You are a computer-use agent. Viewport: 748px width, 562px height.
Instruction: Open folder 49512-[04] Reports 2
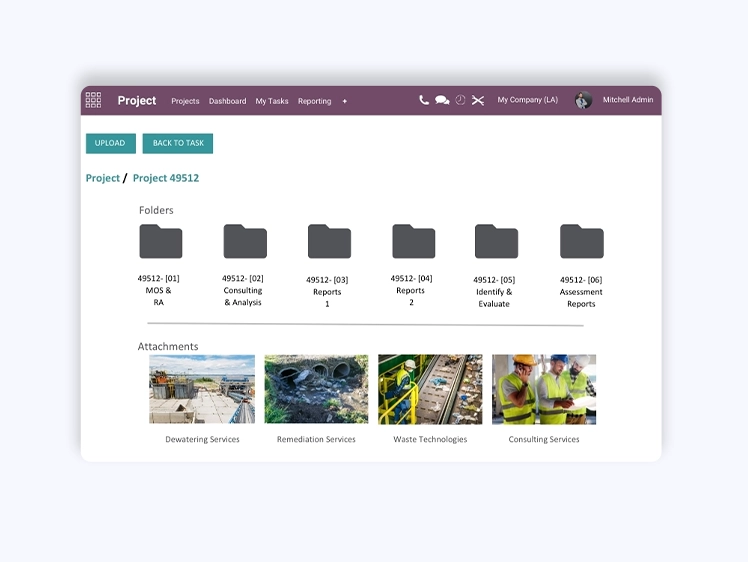pyautogui.click(x=414, y=241)
